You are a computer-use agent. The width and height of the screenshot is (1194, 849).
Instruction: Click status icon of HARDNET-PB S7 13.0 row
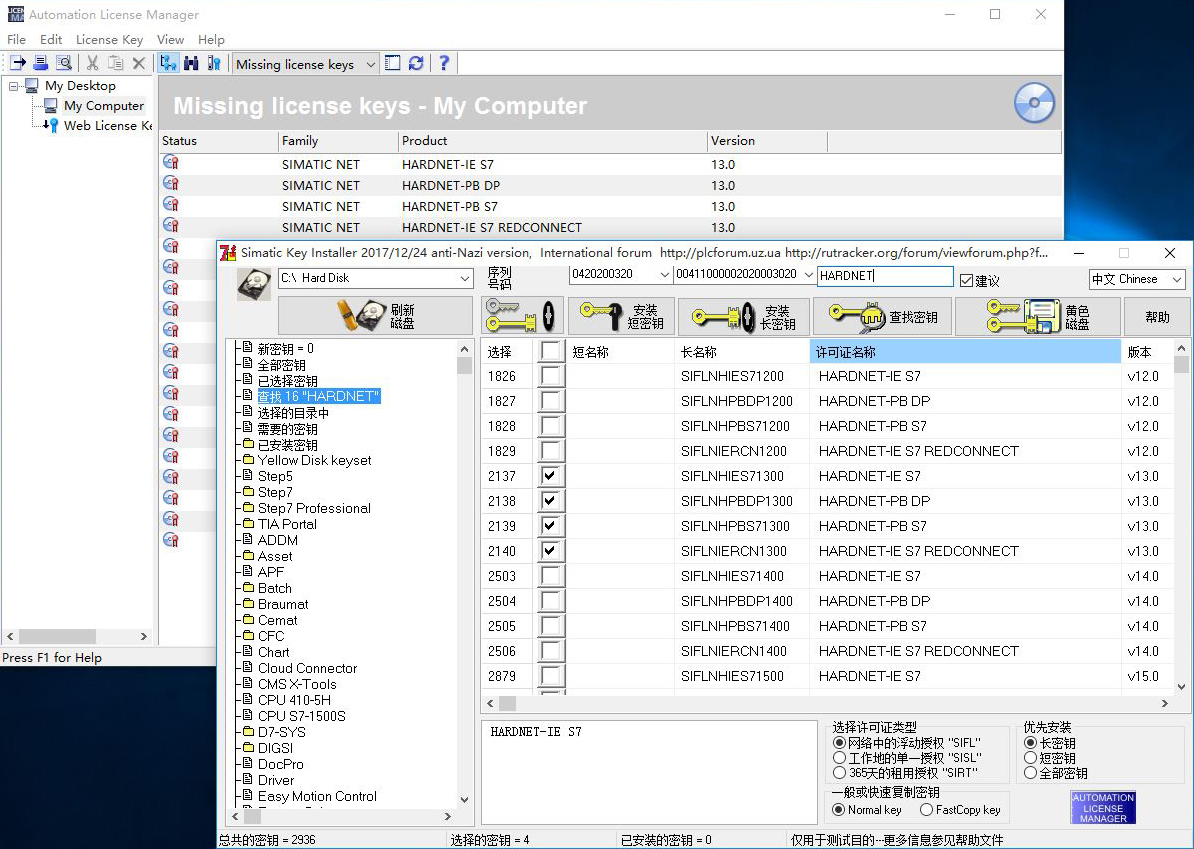coord(171,204)
